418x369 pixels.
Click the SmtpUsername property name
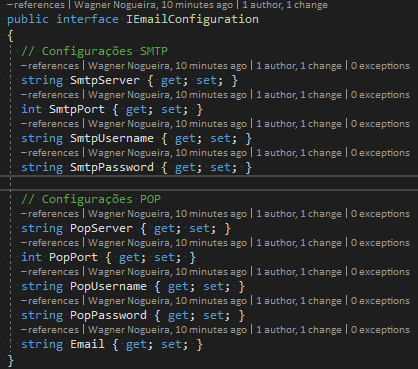[112, 138]
